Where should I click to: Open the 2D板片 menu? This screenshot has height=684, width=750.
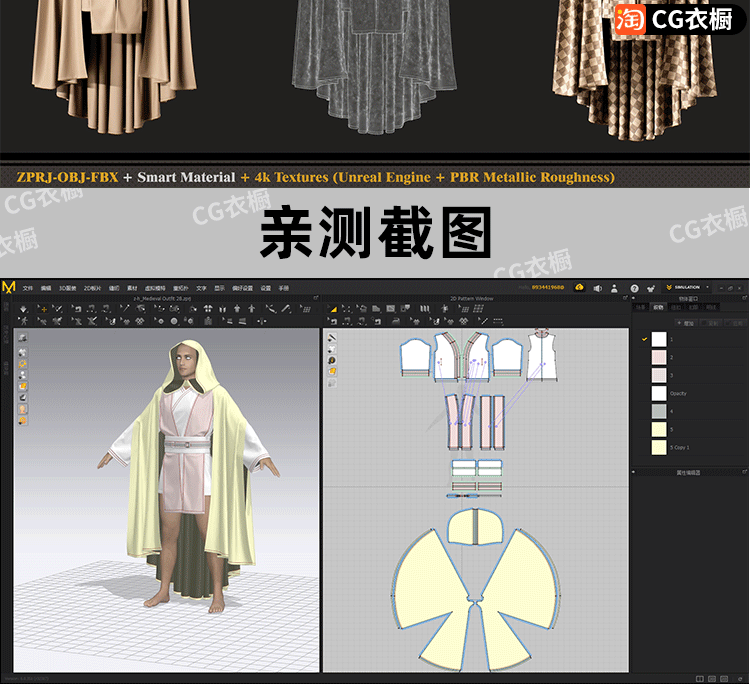92,288
